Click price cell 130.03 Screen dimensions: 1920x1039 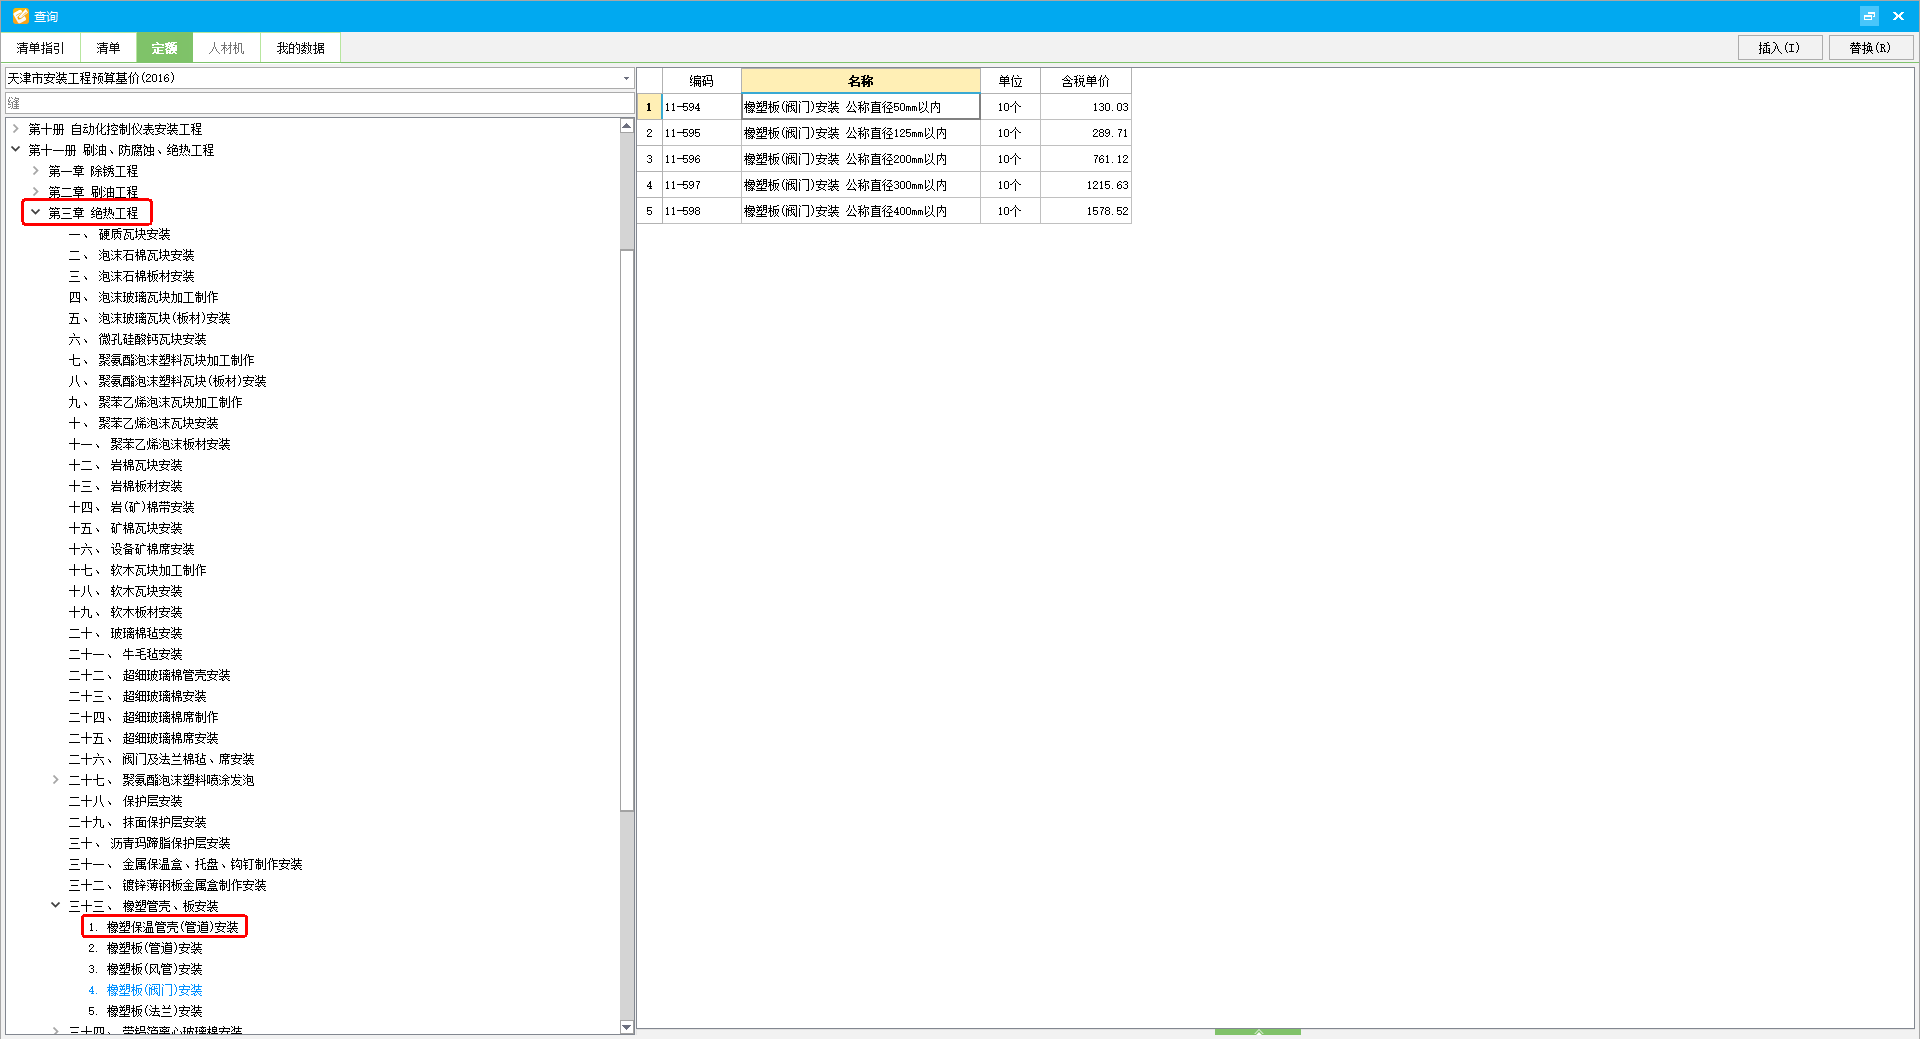click(x=1086, y=107)
